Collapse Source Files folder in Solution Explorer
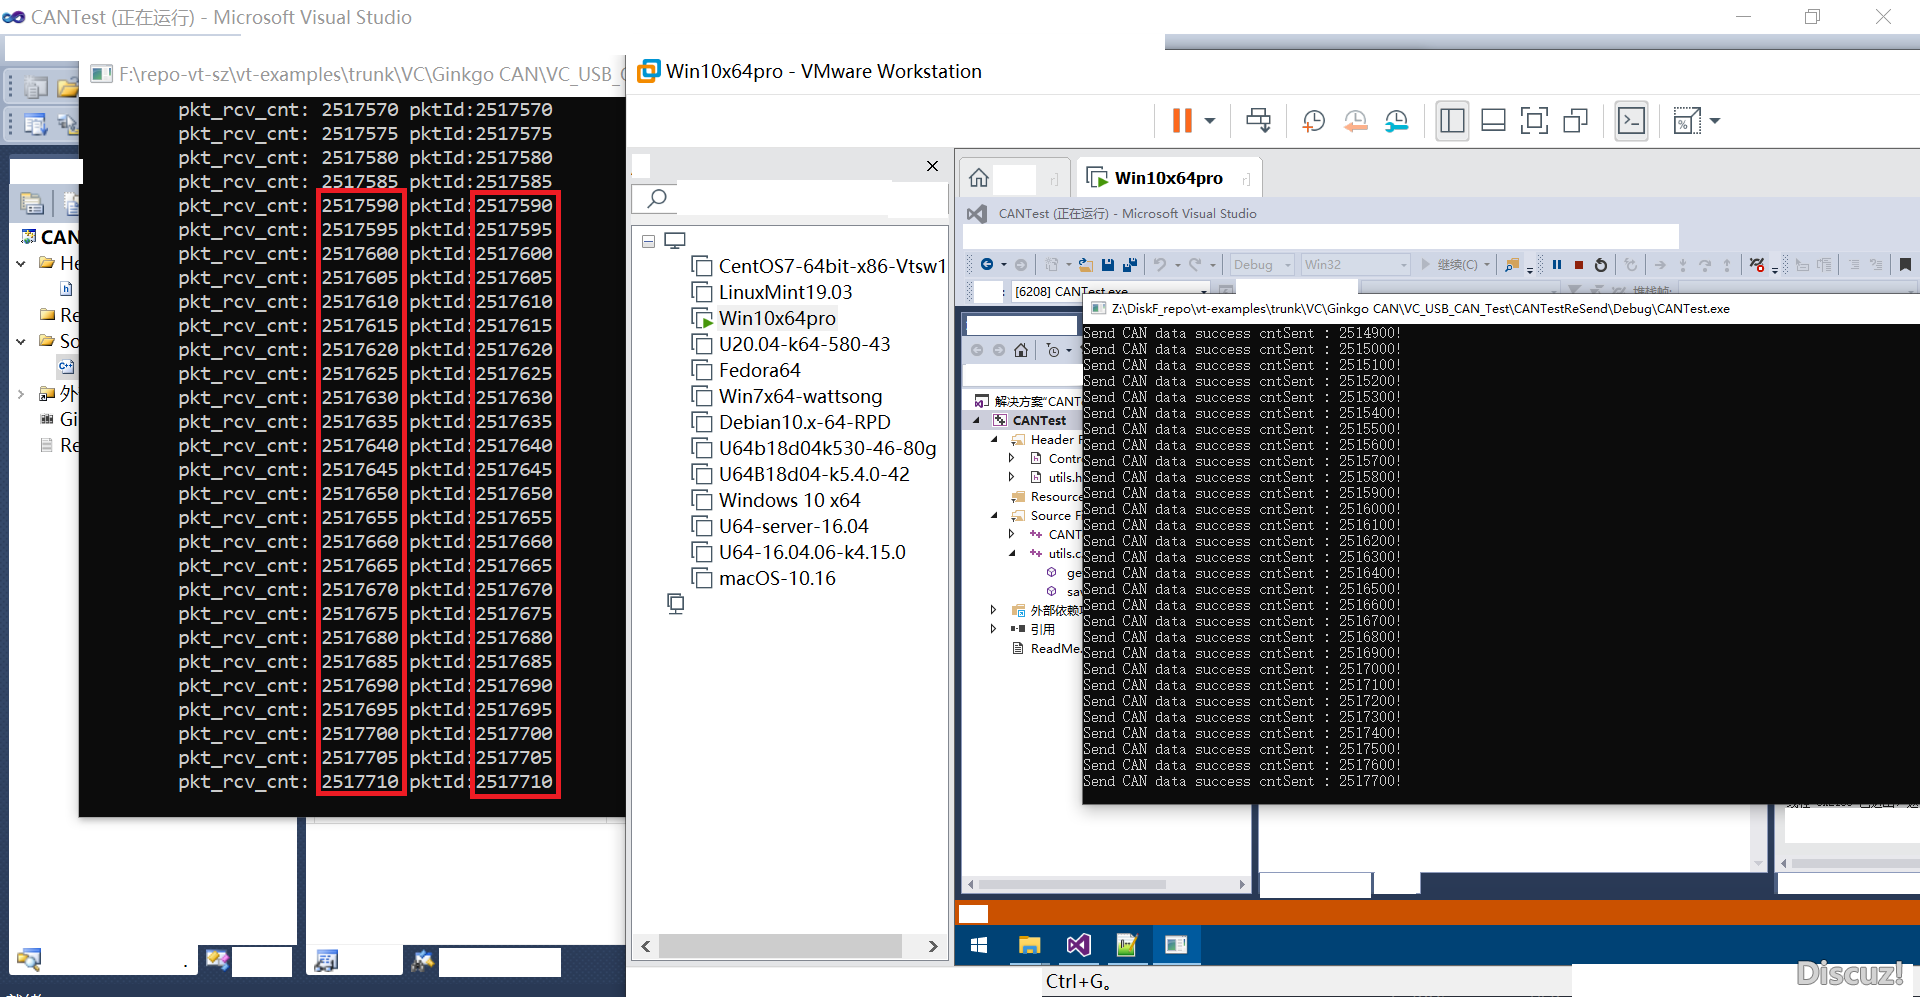This screenshot has width=1920, height=997. click(994, 516)
